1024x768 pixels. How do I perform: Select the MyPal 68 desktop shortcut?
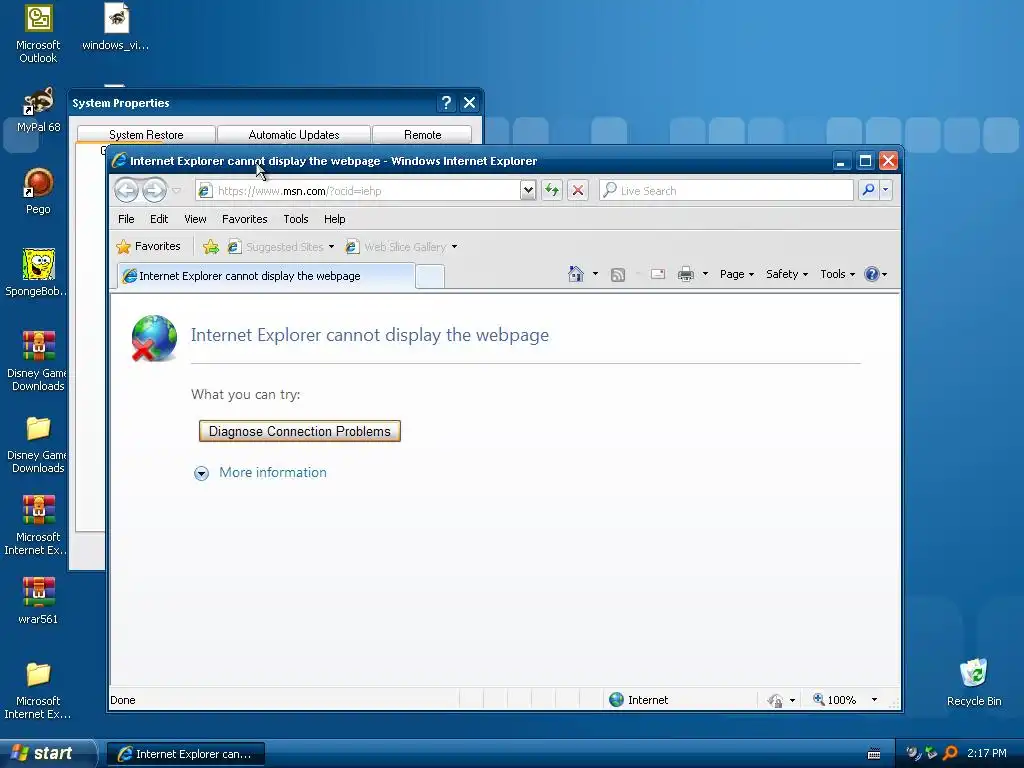click(x=38, y=110)
